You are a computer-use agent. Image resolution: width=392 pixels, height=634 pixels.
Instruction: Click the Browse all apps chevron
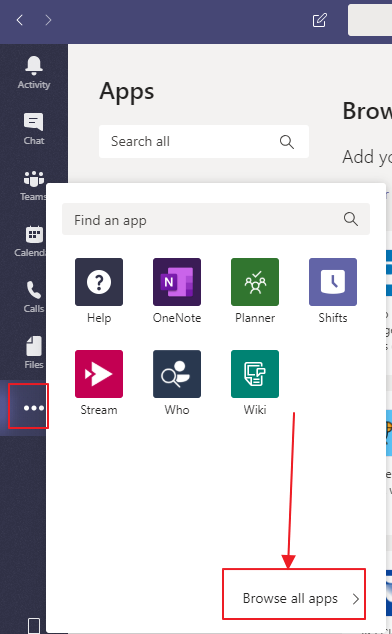tap(356, 599)
